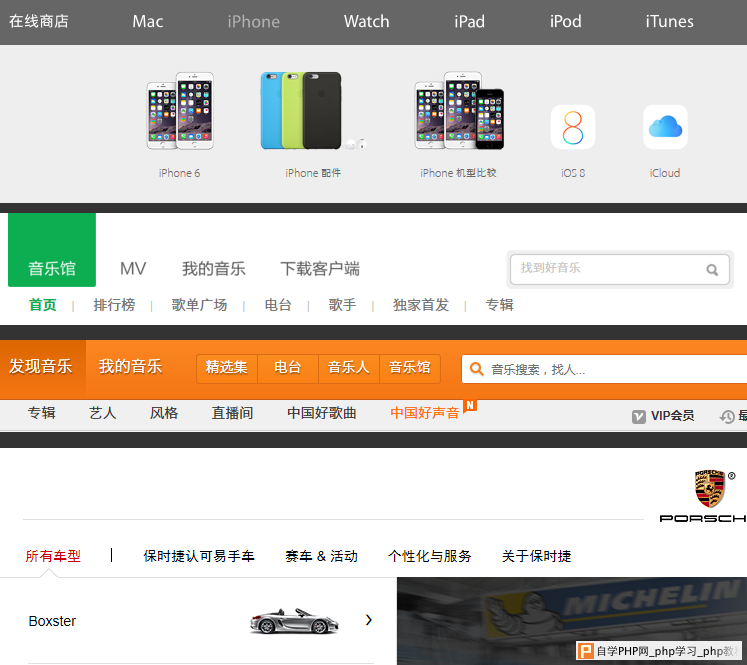Select Mac in Apple nav bar
Viewport: 747px width, 665px height.
tap(148, 21)
